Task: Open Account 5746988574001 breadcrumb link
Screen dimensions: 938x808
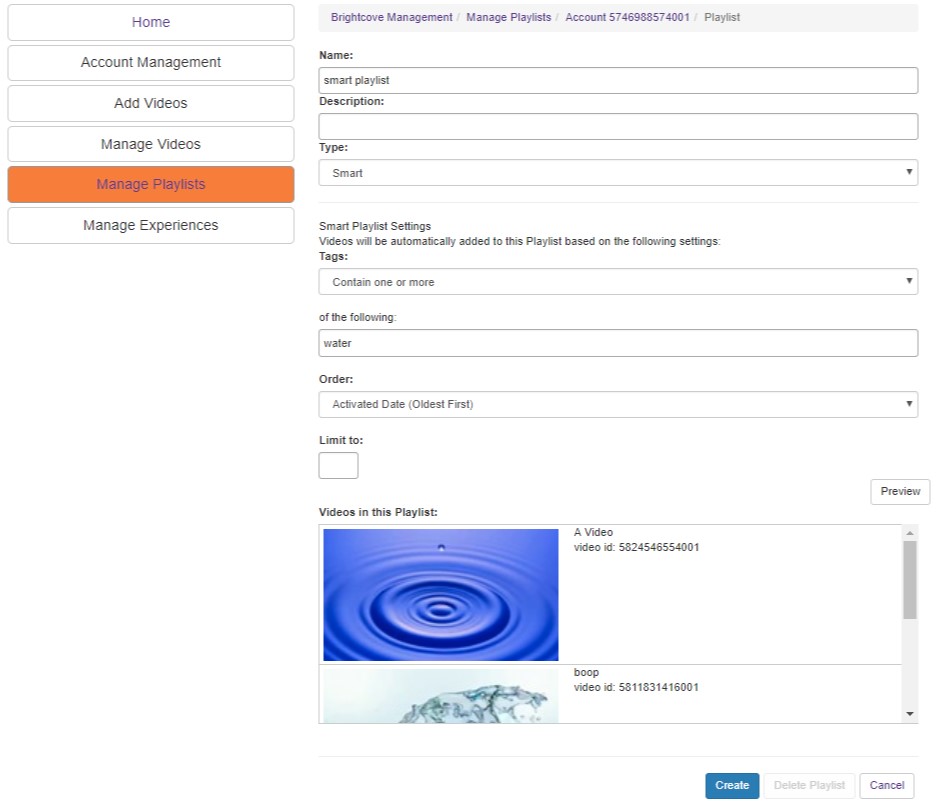Action: [x=627, y=18]
